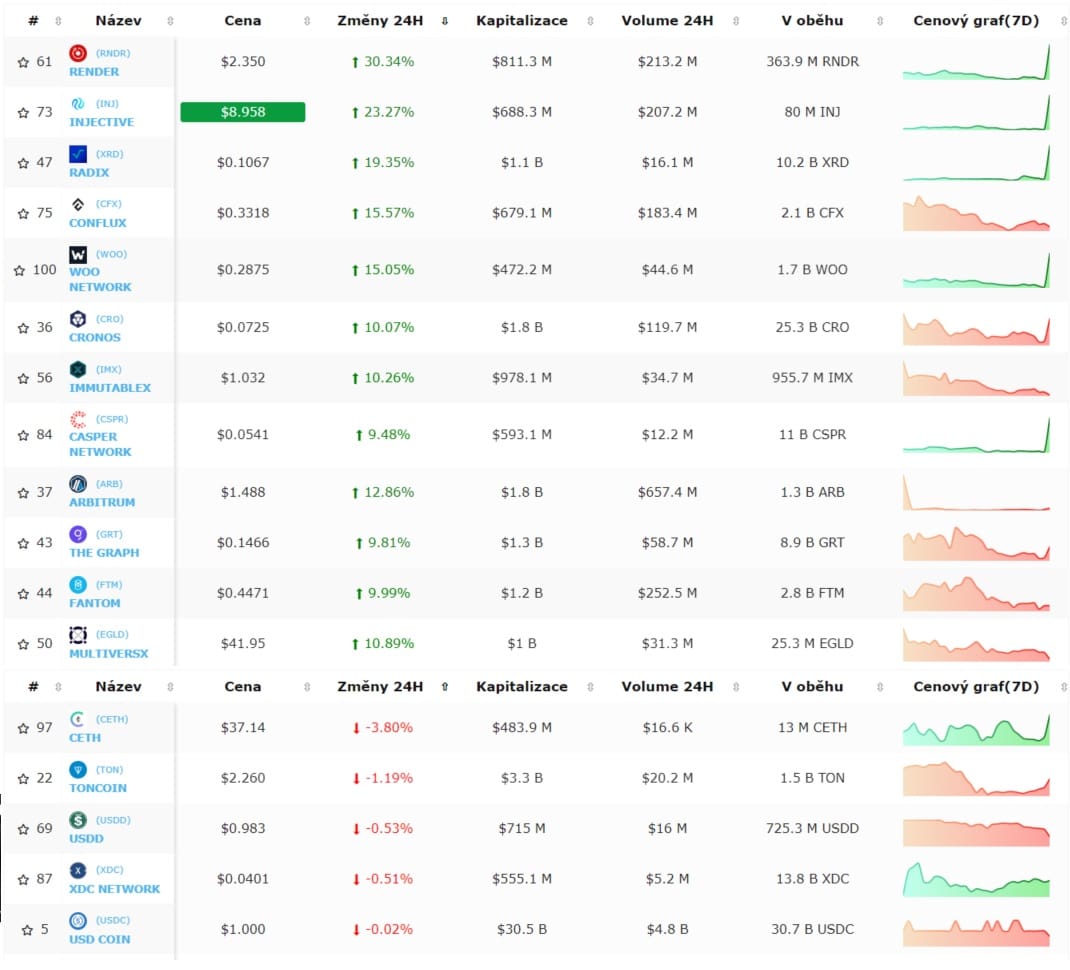Click Kapitalizace header in upper table
Image resolution: width=1070 pixels, height=970 pixels.
click(x=522, y=20)
